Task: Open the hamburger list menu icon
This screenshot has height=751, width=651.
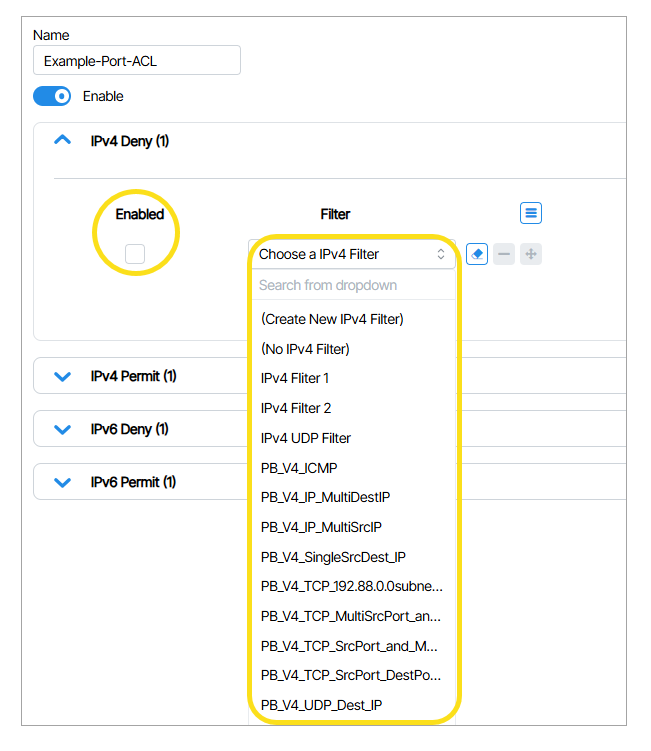Action: click(531, 213)
